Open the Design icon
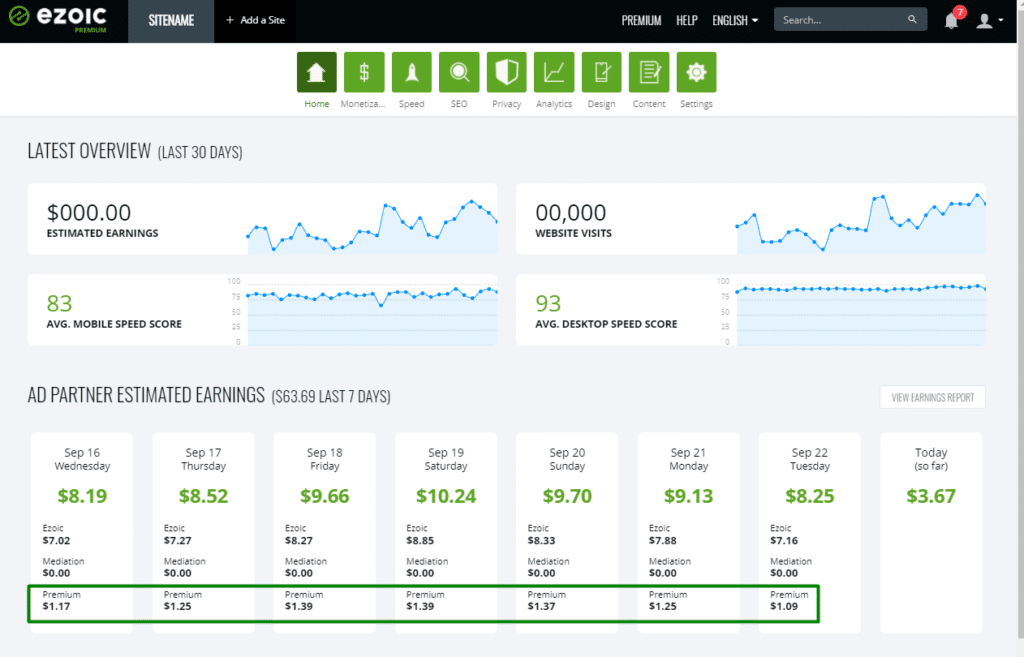This screenshot has height=657, width=1024. [x=601, y=72]
